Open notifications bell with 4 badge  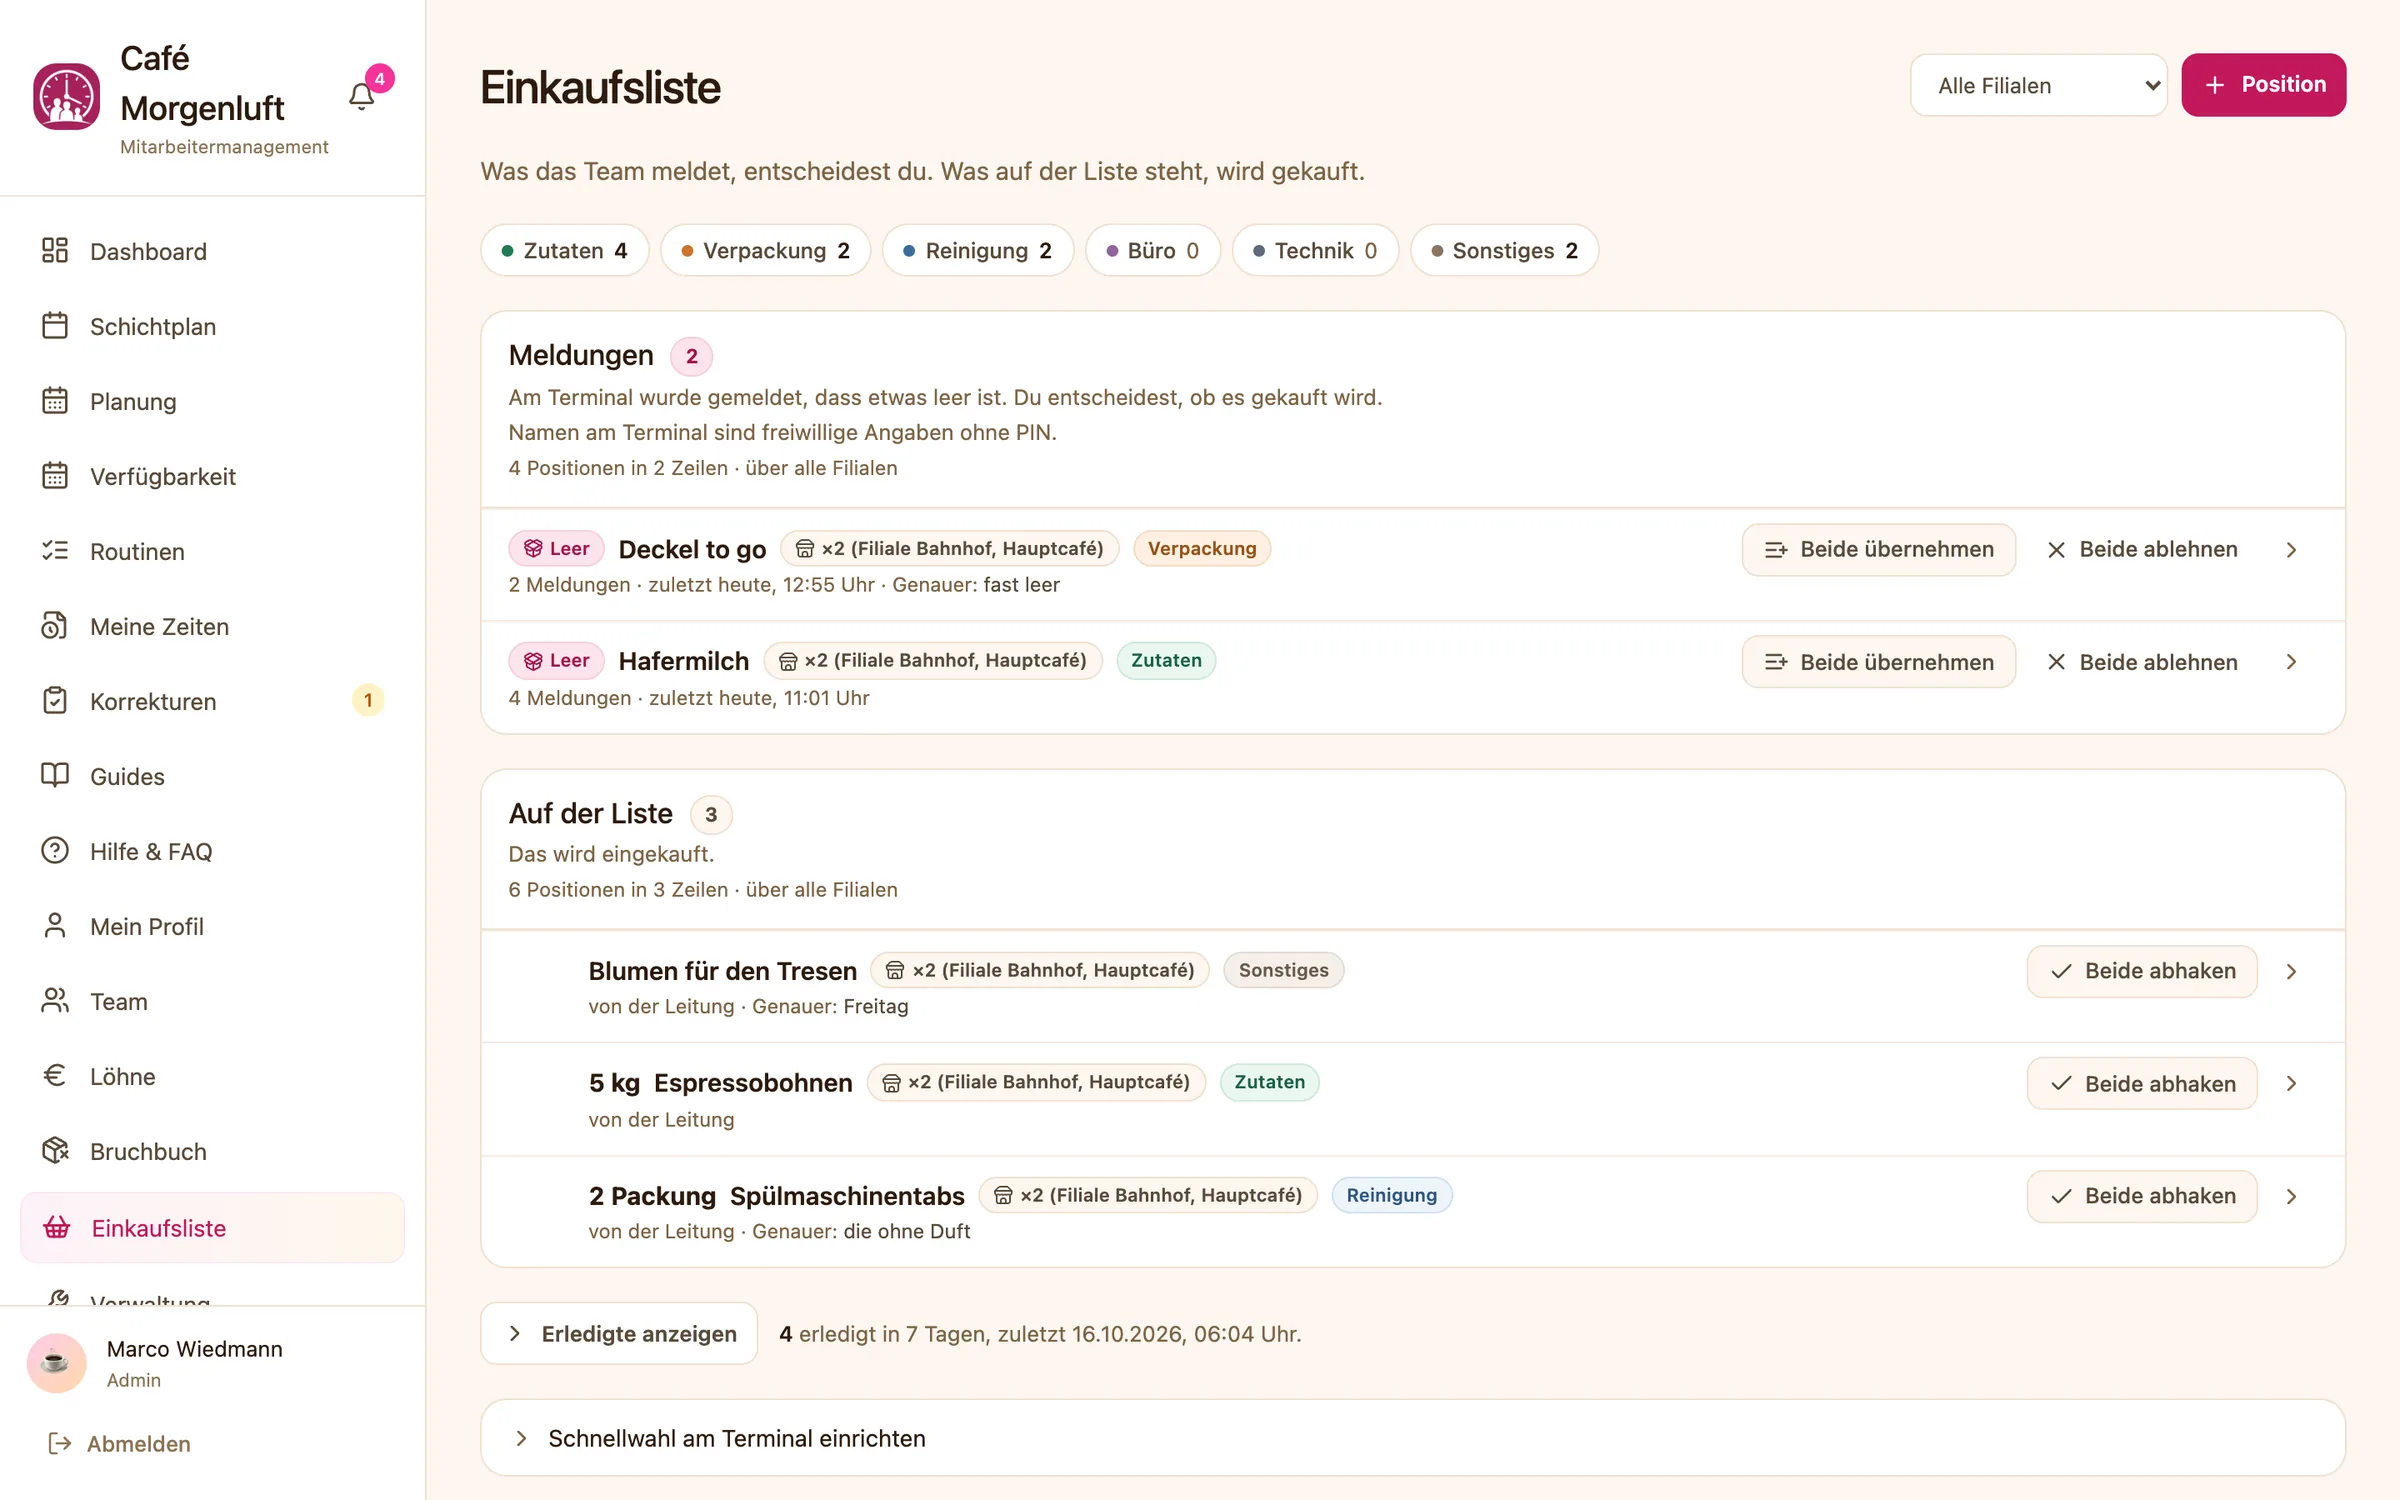tap(362, 96)
